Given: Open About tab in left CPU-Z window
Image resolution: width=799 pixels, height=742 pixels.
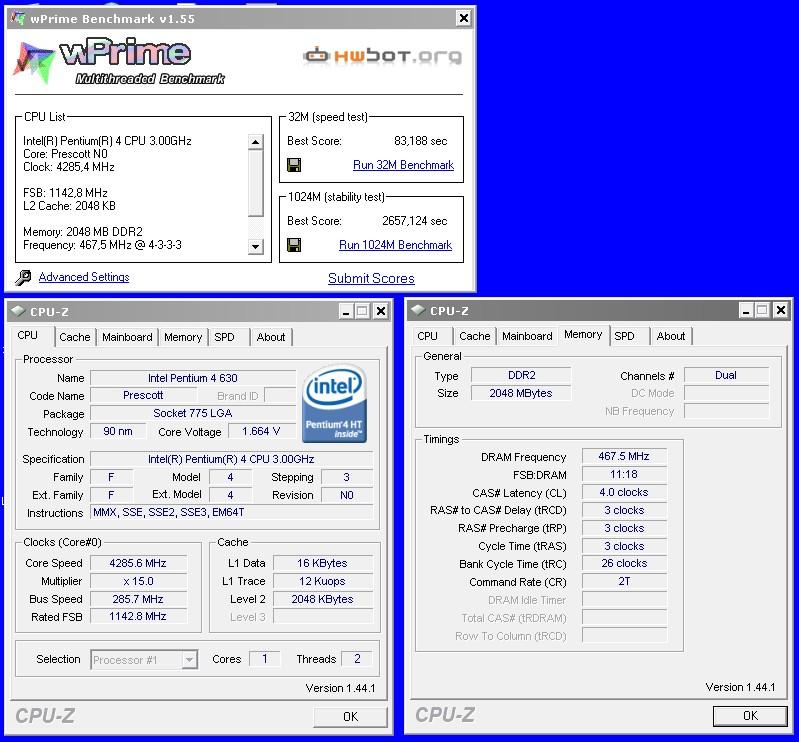Looking at the screenshot, I should [x=271, y=337].
